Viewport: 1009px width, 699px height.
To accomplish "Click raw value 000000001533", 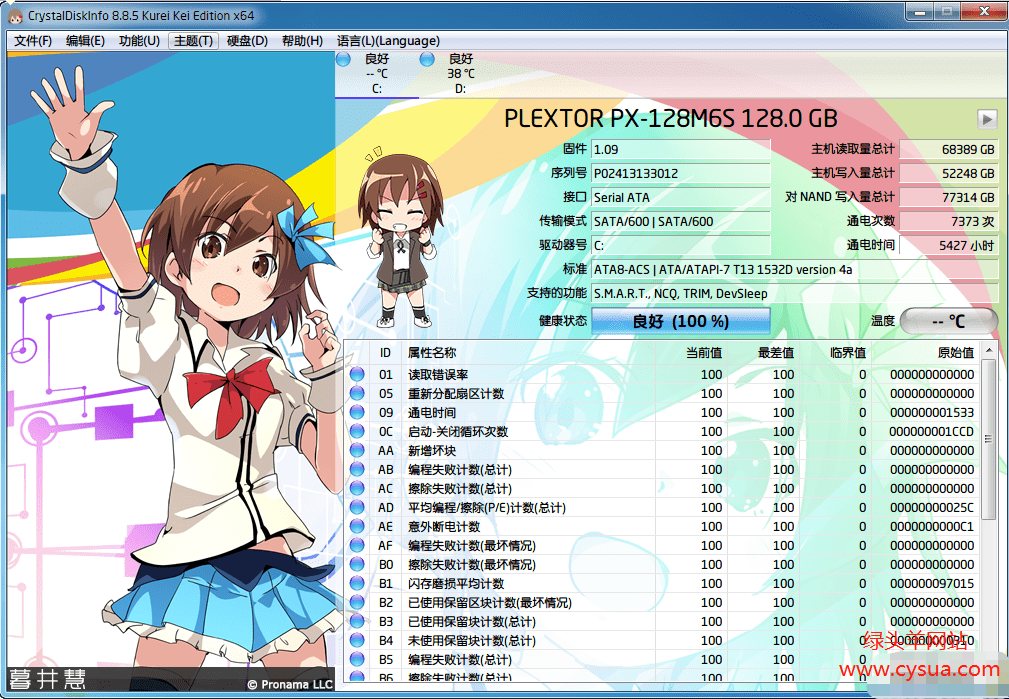I will [x=932, y=413].
